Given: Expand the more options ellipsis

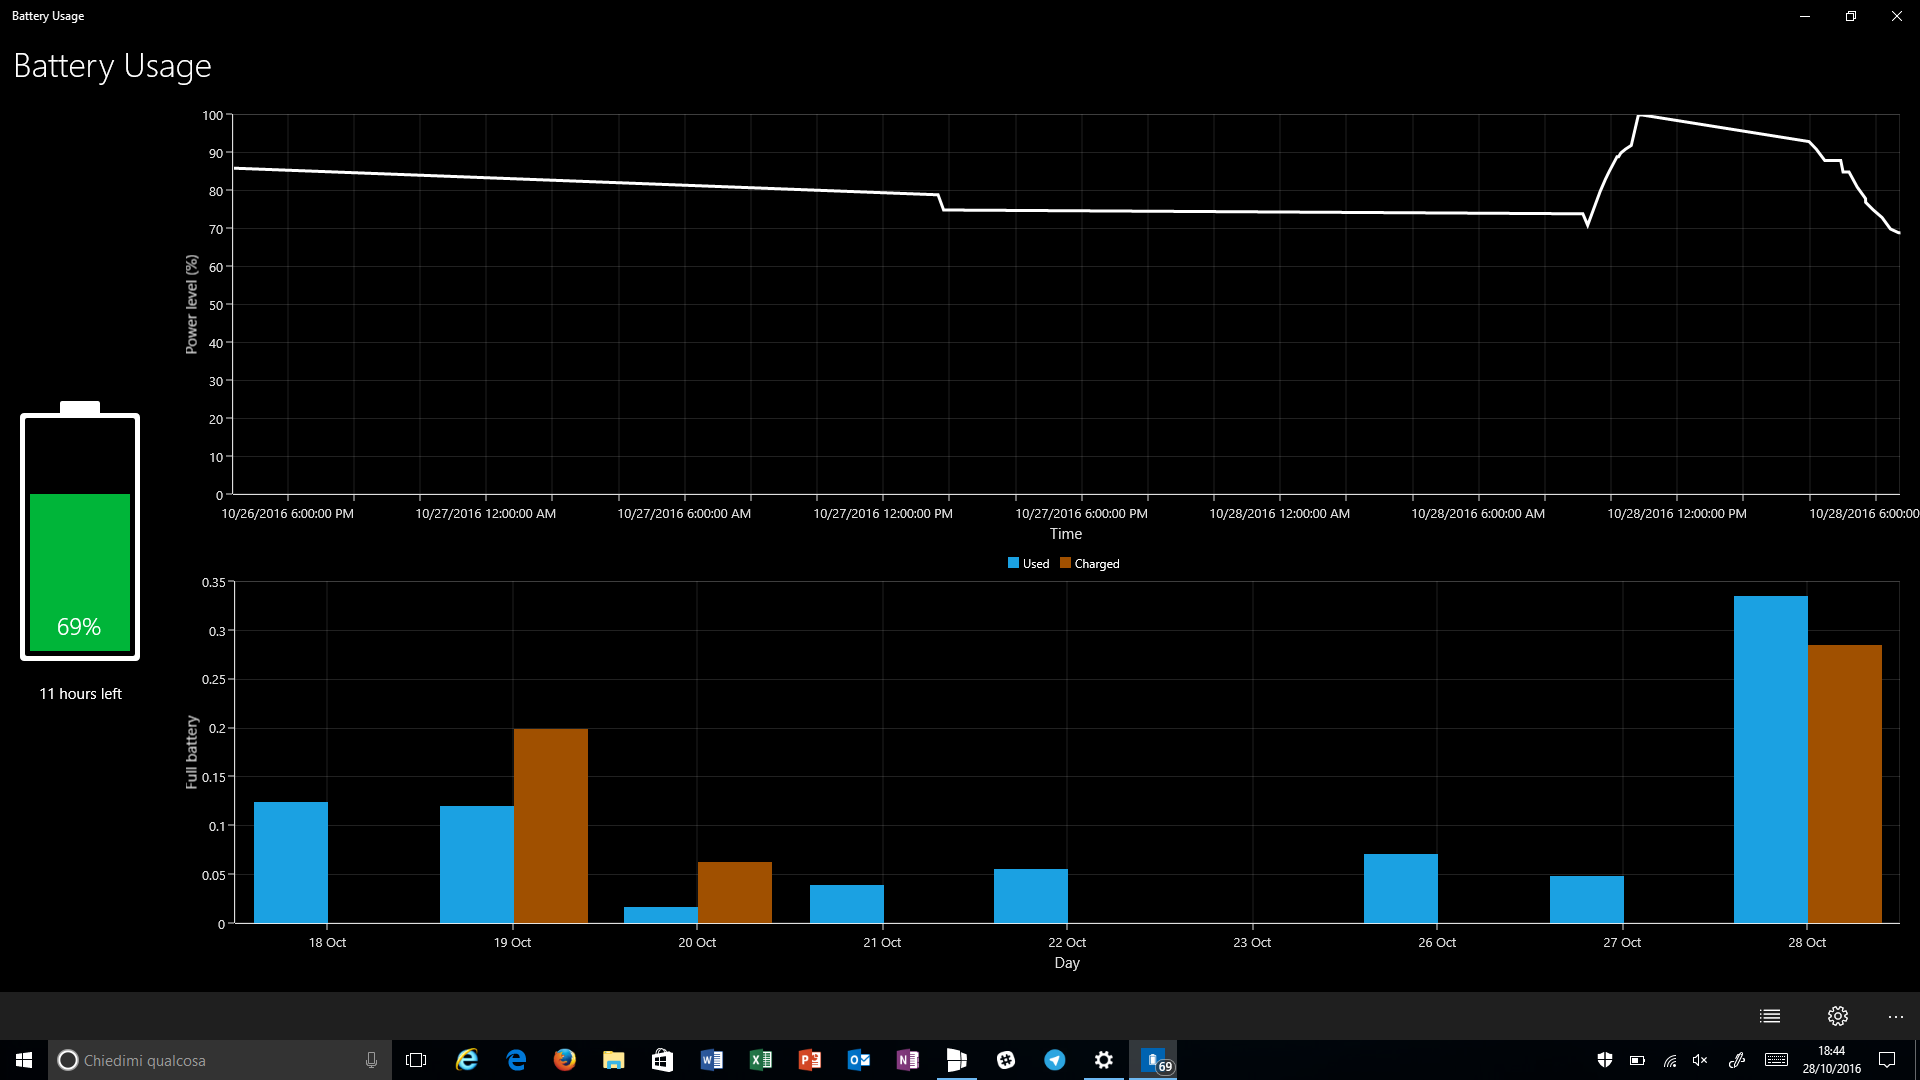Looking at the screenshot, I should click(x=1895, y=1016).
